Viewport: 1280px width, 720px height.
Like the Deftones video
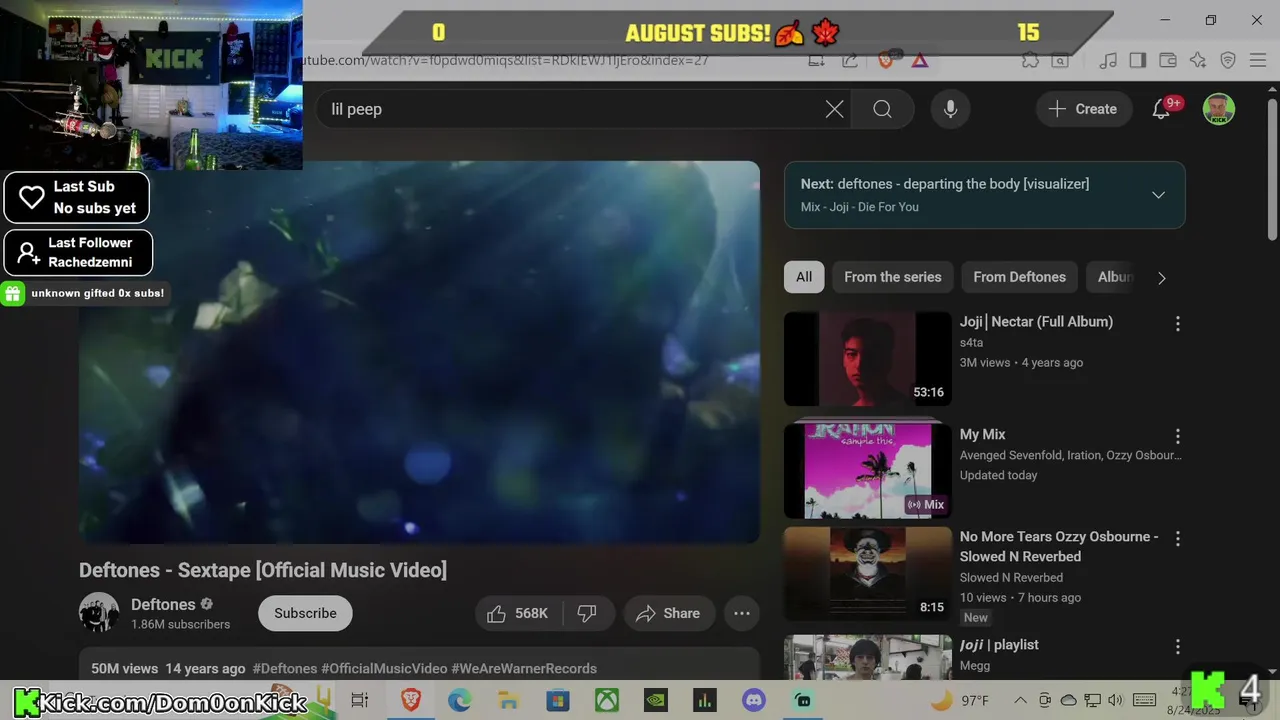[x=518, y=613]
